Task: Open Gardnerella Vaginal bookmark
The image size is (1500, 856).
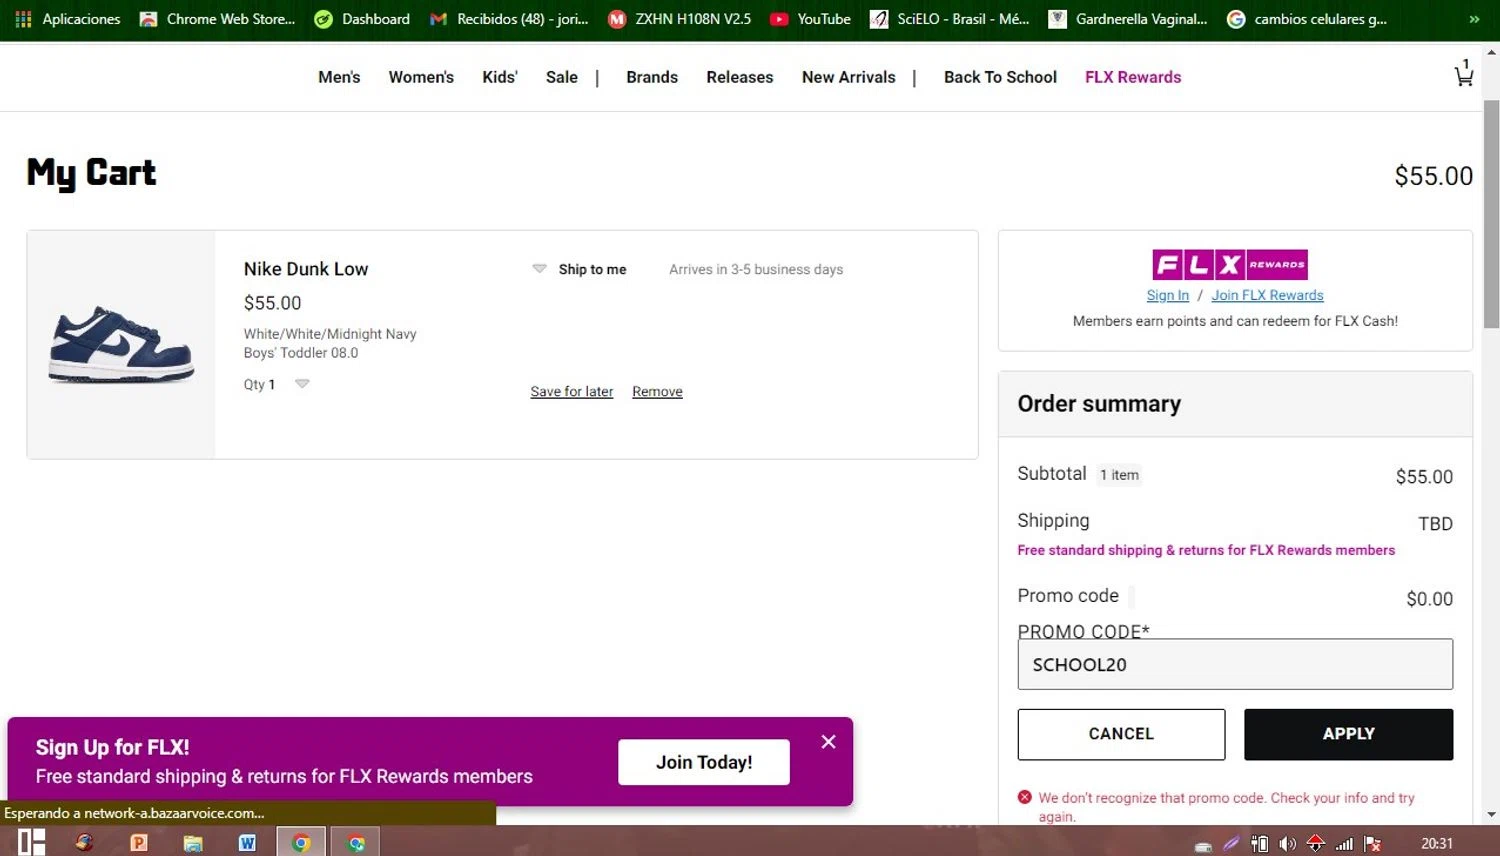Action: [x=1128, y=19]
